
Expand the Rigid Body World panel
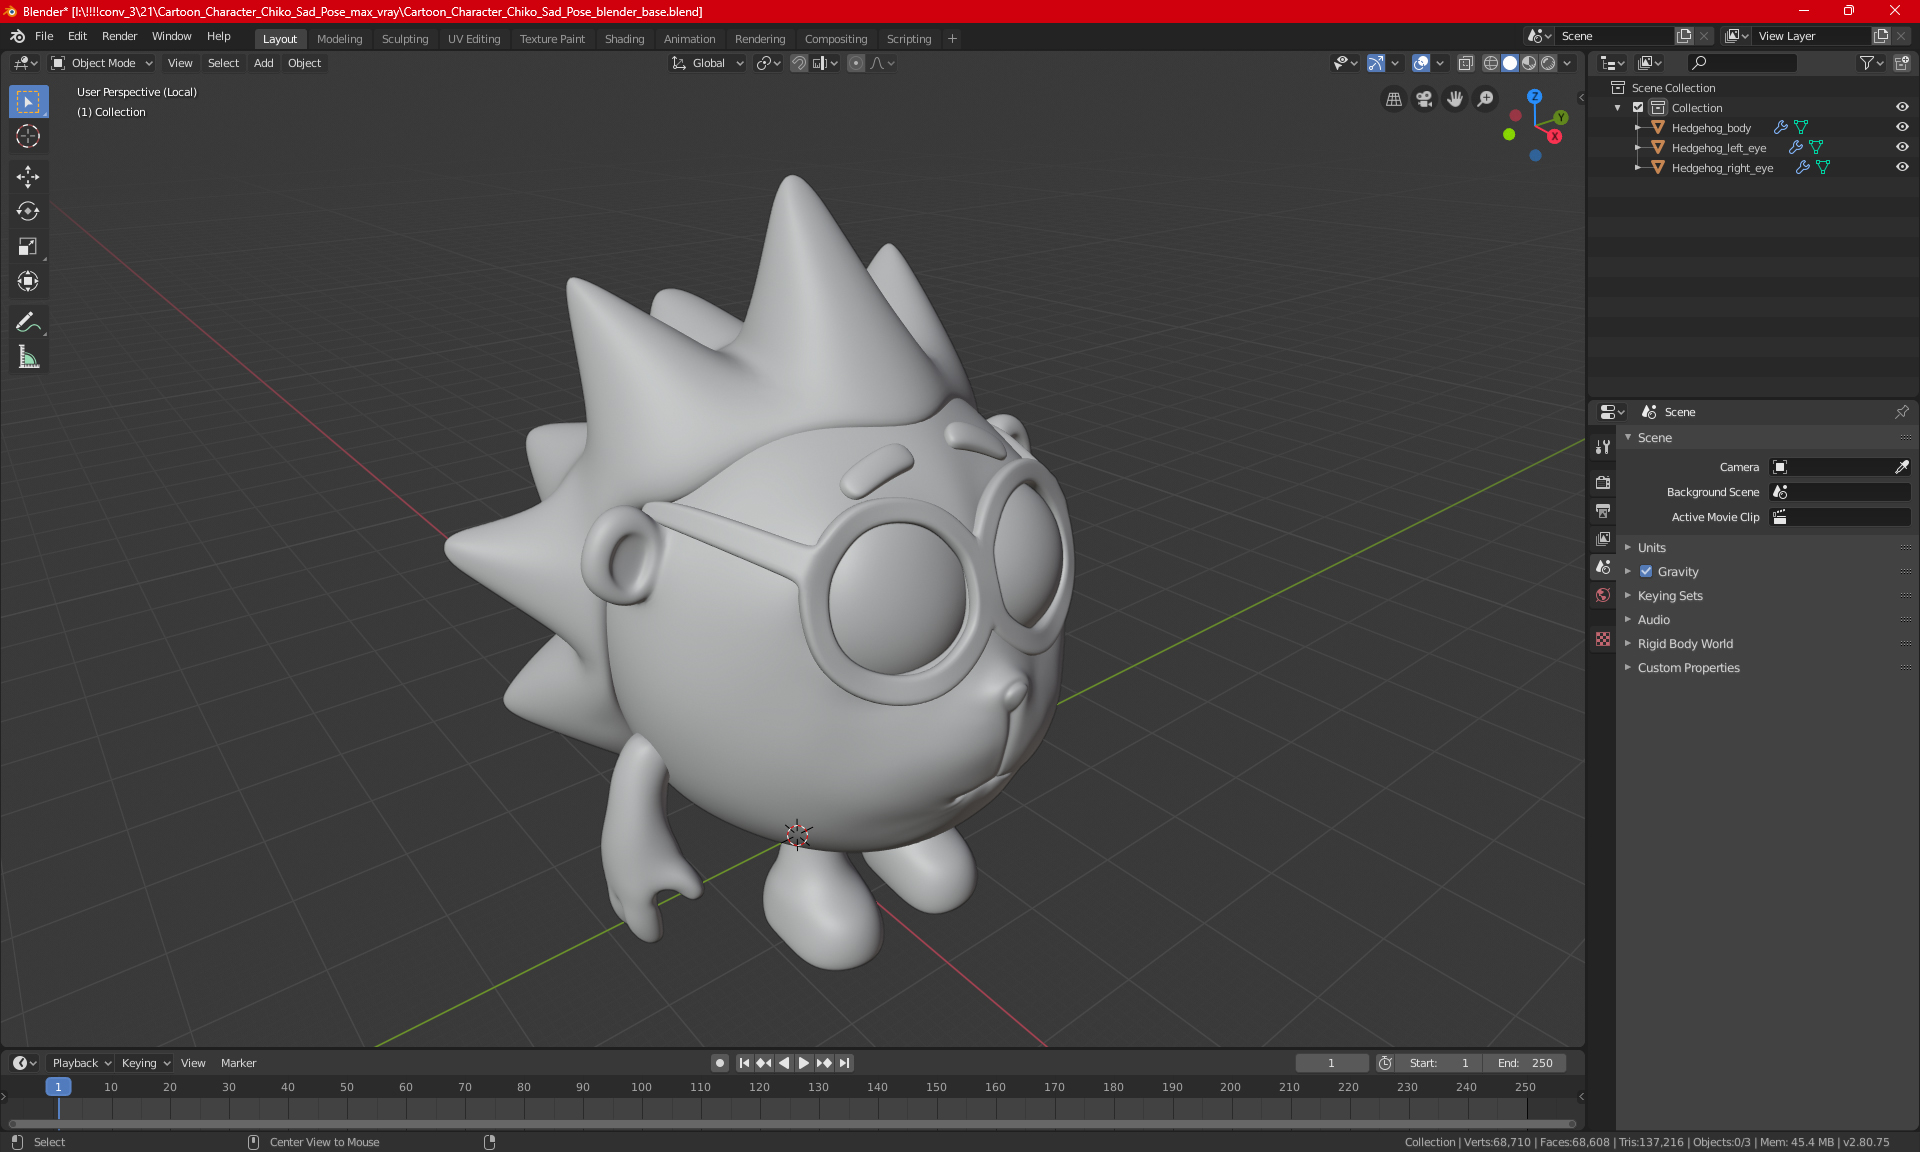tap(1685, 644)
